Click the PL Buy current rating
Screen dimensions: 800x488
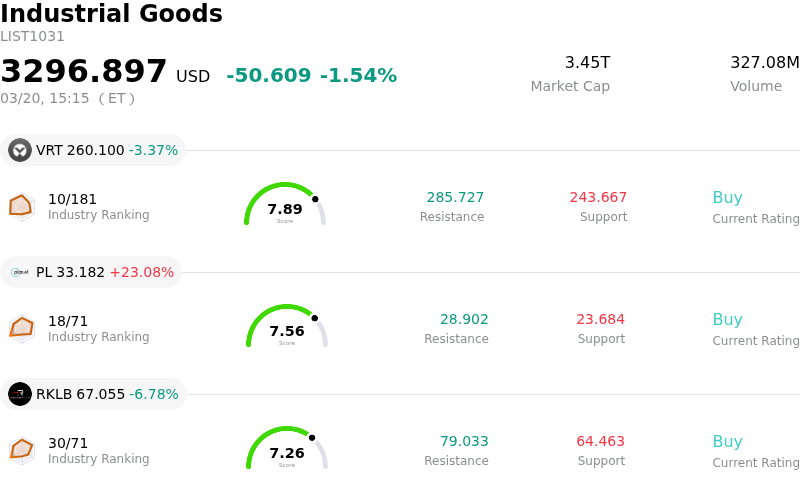(727, 320)
